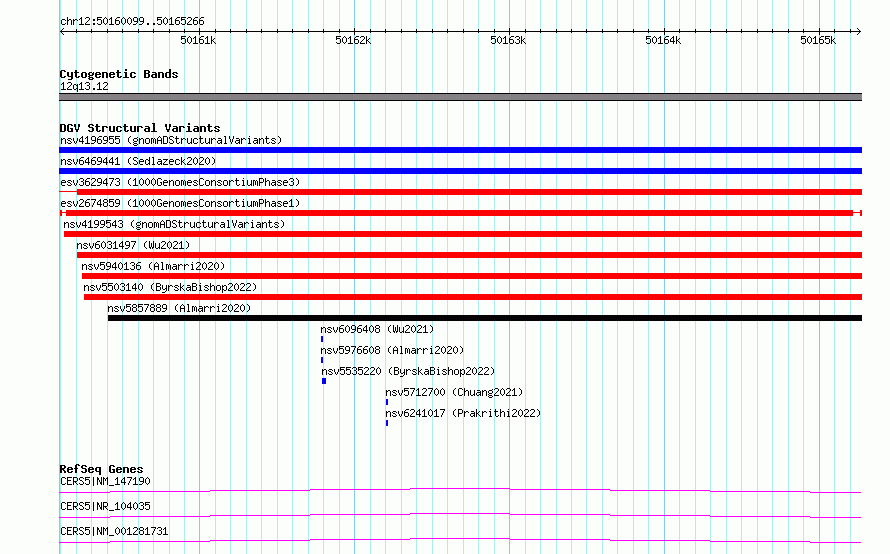Open the nsv5503140 ByrskaBishop2022 label

[x=170, y=287]
